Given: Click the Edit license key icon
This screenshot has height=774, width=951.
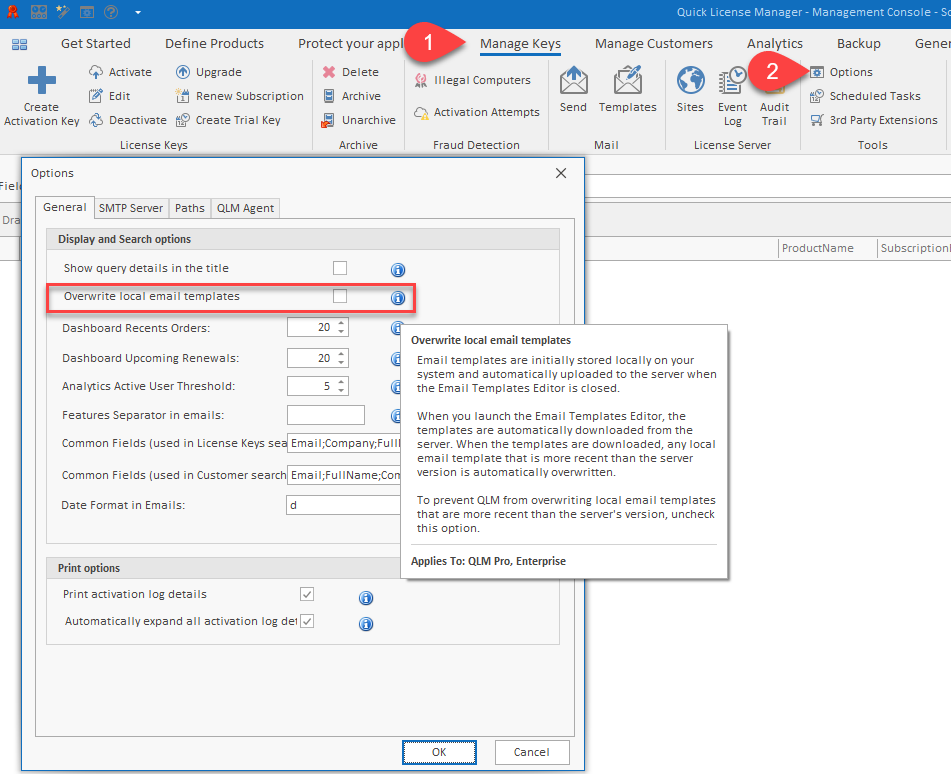Looking at the screenshot, I should (x=96, y=96).
